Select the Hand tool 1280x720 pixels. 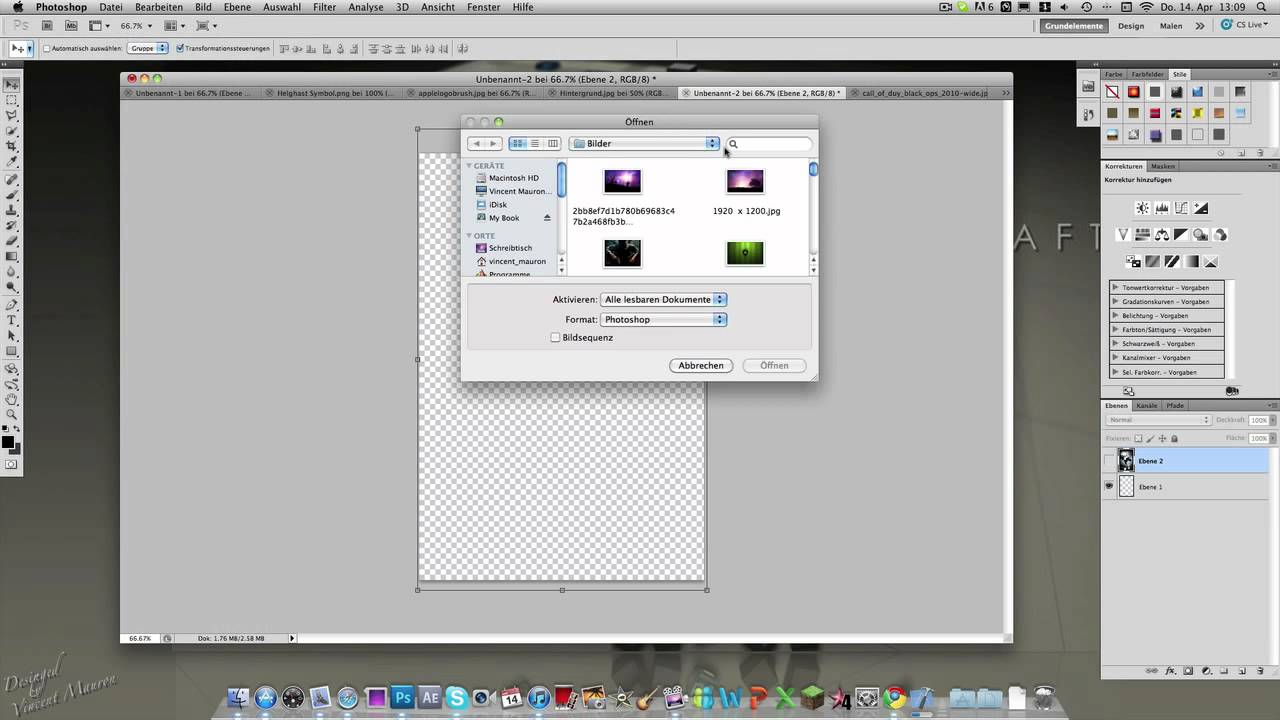(12, 398)
